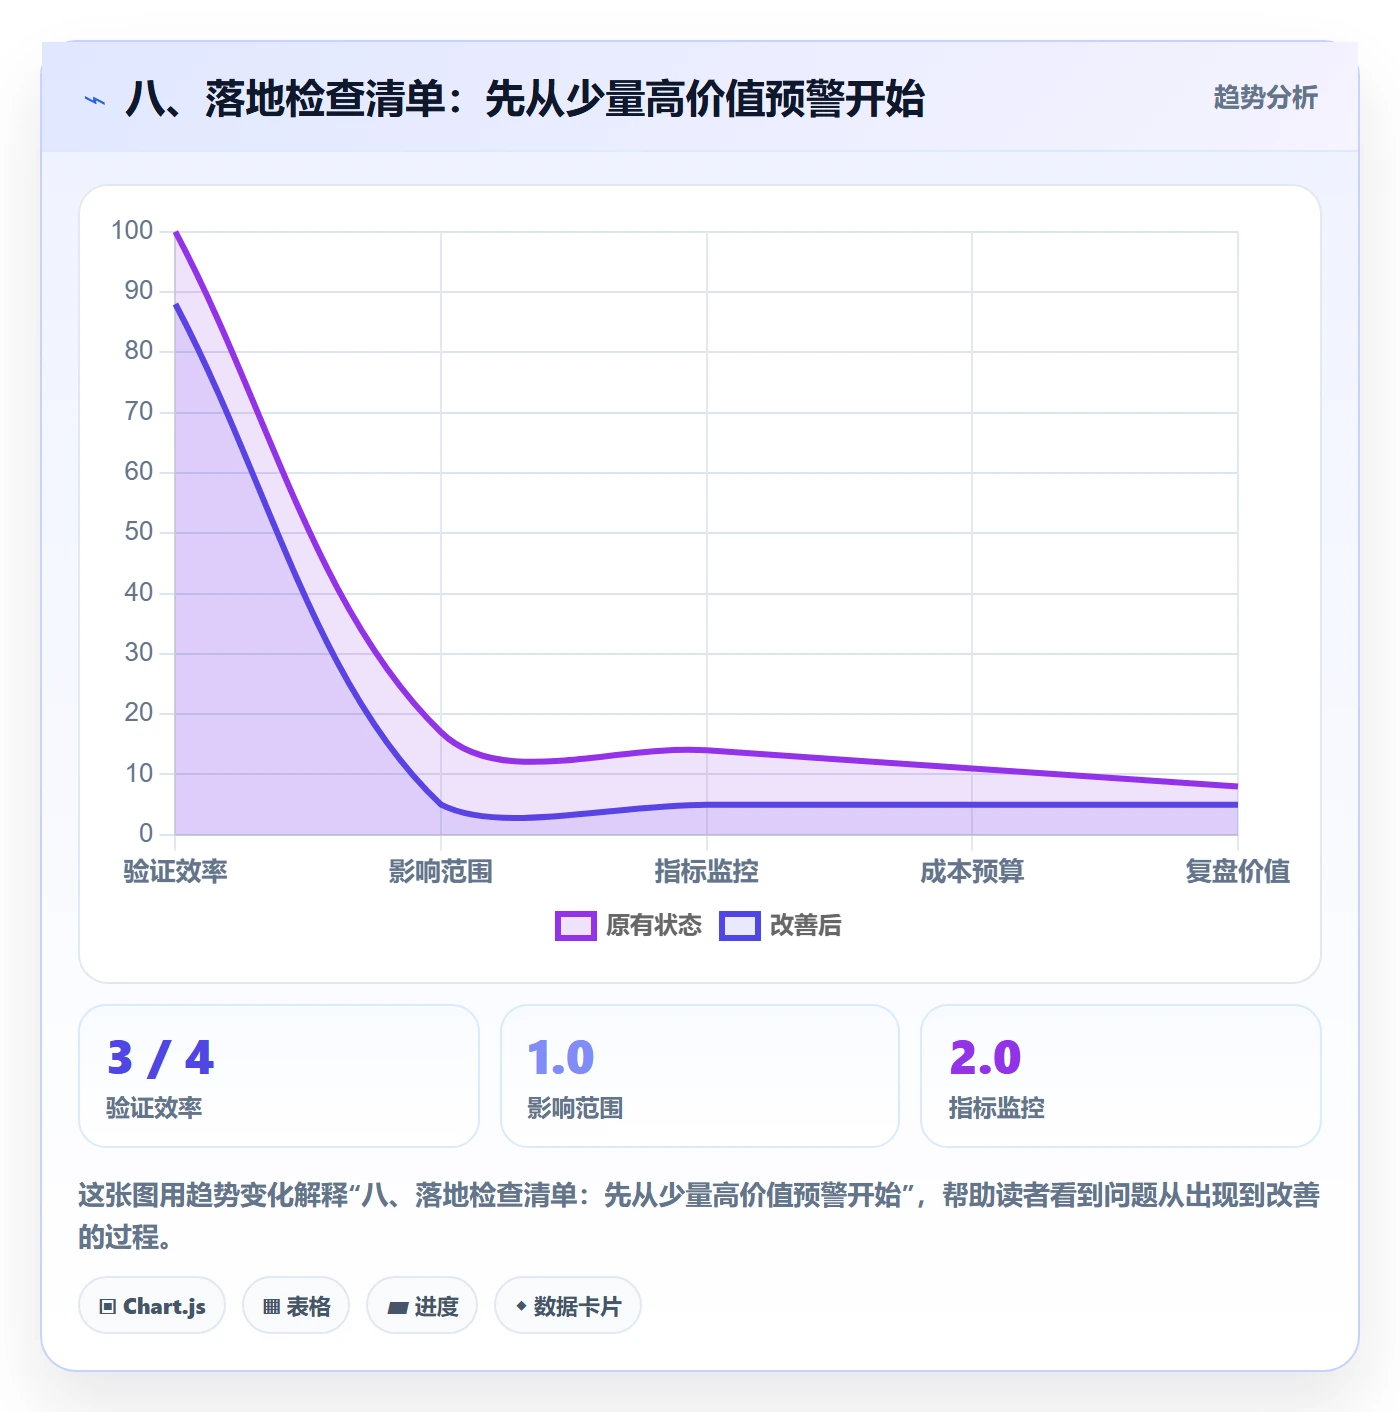Select the 表格 tag chip

point(296,1305)
